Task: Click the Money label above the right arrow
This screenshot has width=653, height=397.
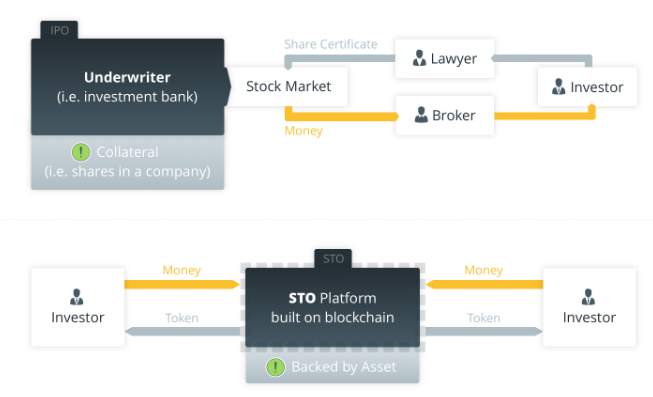Action: 484,270
